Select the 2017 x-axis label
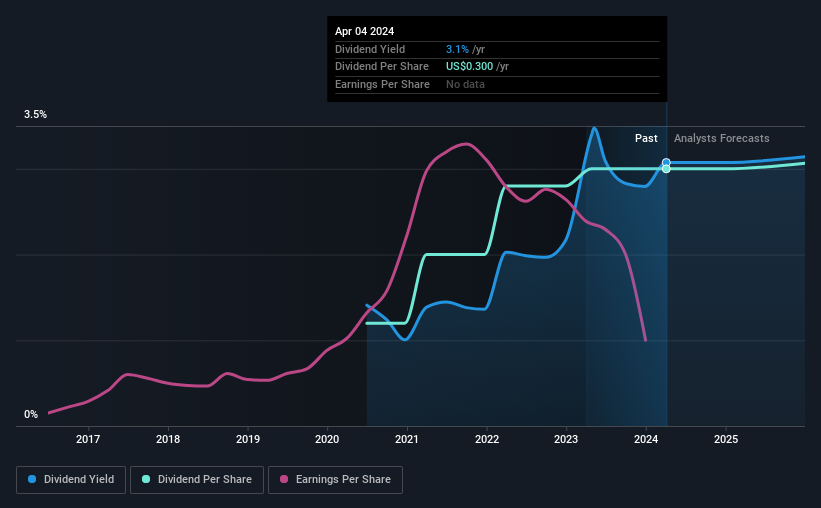821x508 pixels. pyautogui.click(x=88, y=439)
